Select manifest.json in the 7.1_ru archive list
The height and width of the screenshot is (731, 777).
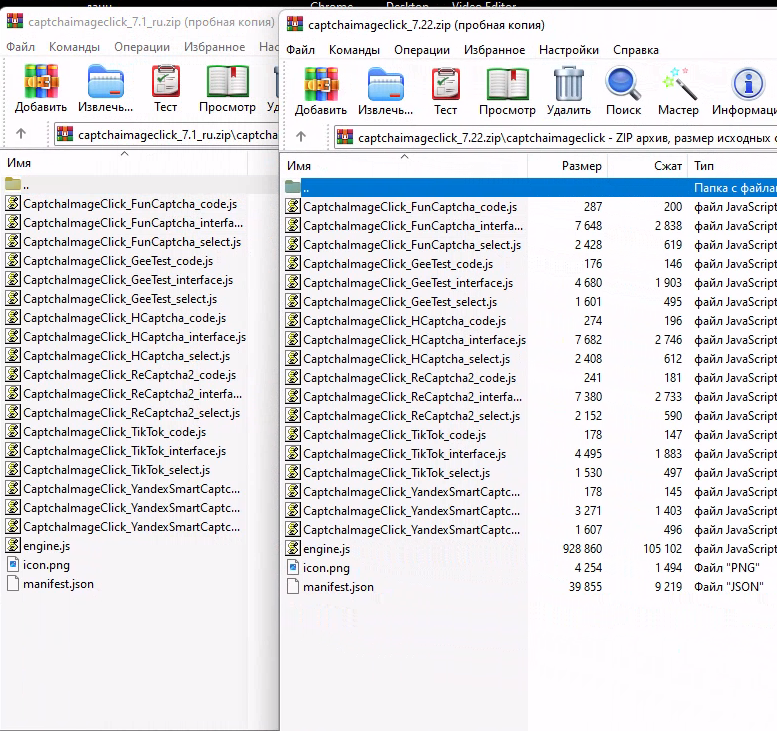(x=58, y=583)
